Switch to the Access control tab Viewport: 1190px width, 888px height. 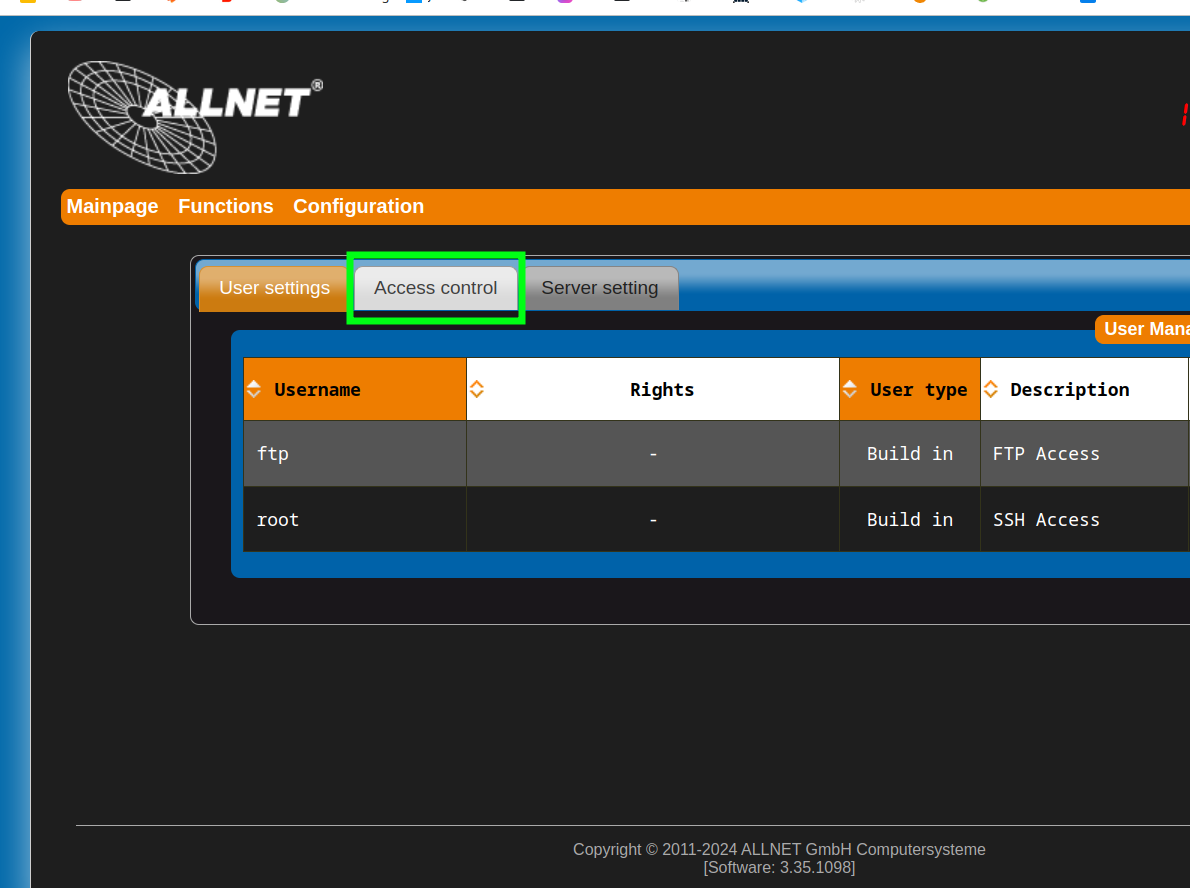[436, 288]
